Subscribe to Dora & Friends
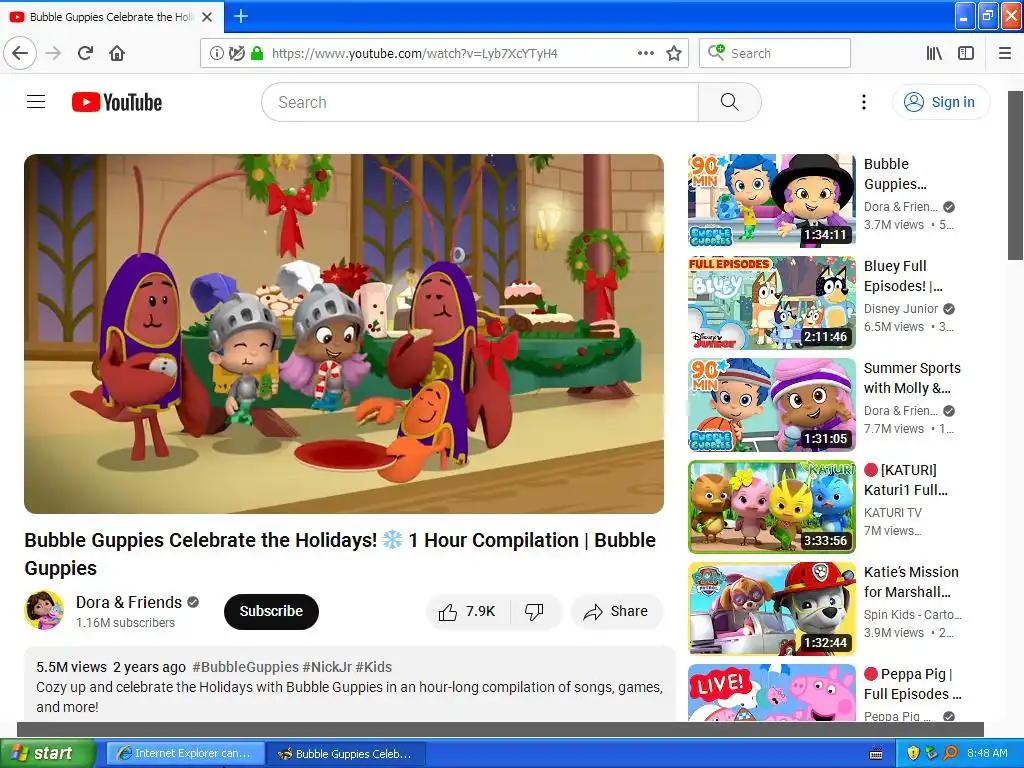Image resolution: width=1024 pixels, height=768 pixels. coord(271,611)
